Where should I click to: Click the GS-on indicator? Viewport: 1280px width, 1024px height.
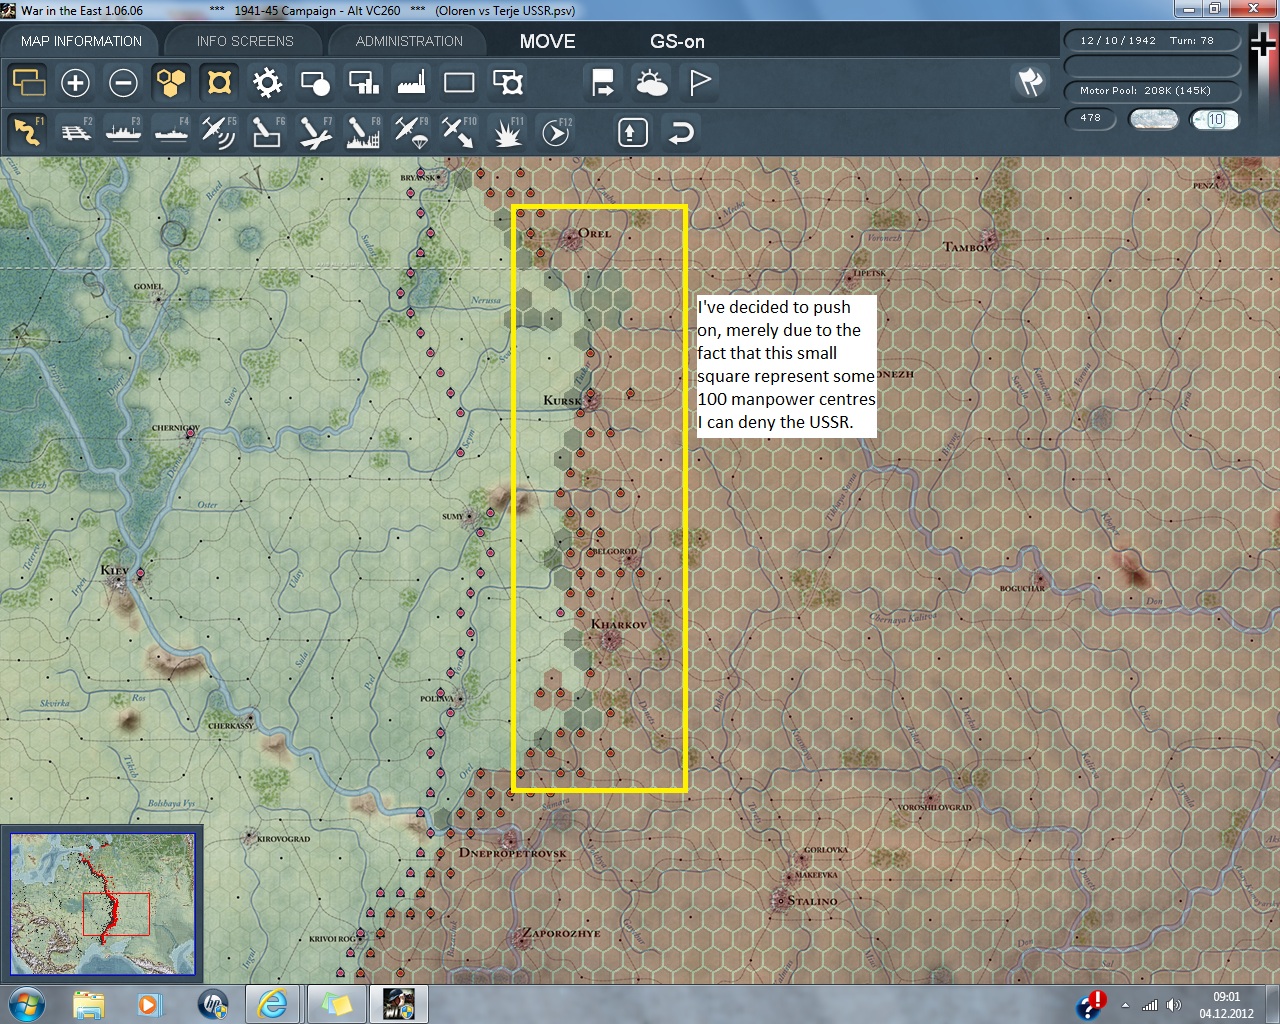[x=677, y=41]
